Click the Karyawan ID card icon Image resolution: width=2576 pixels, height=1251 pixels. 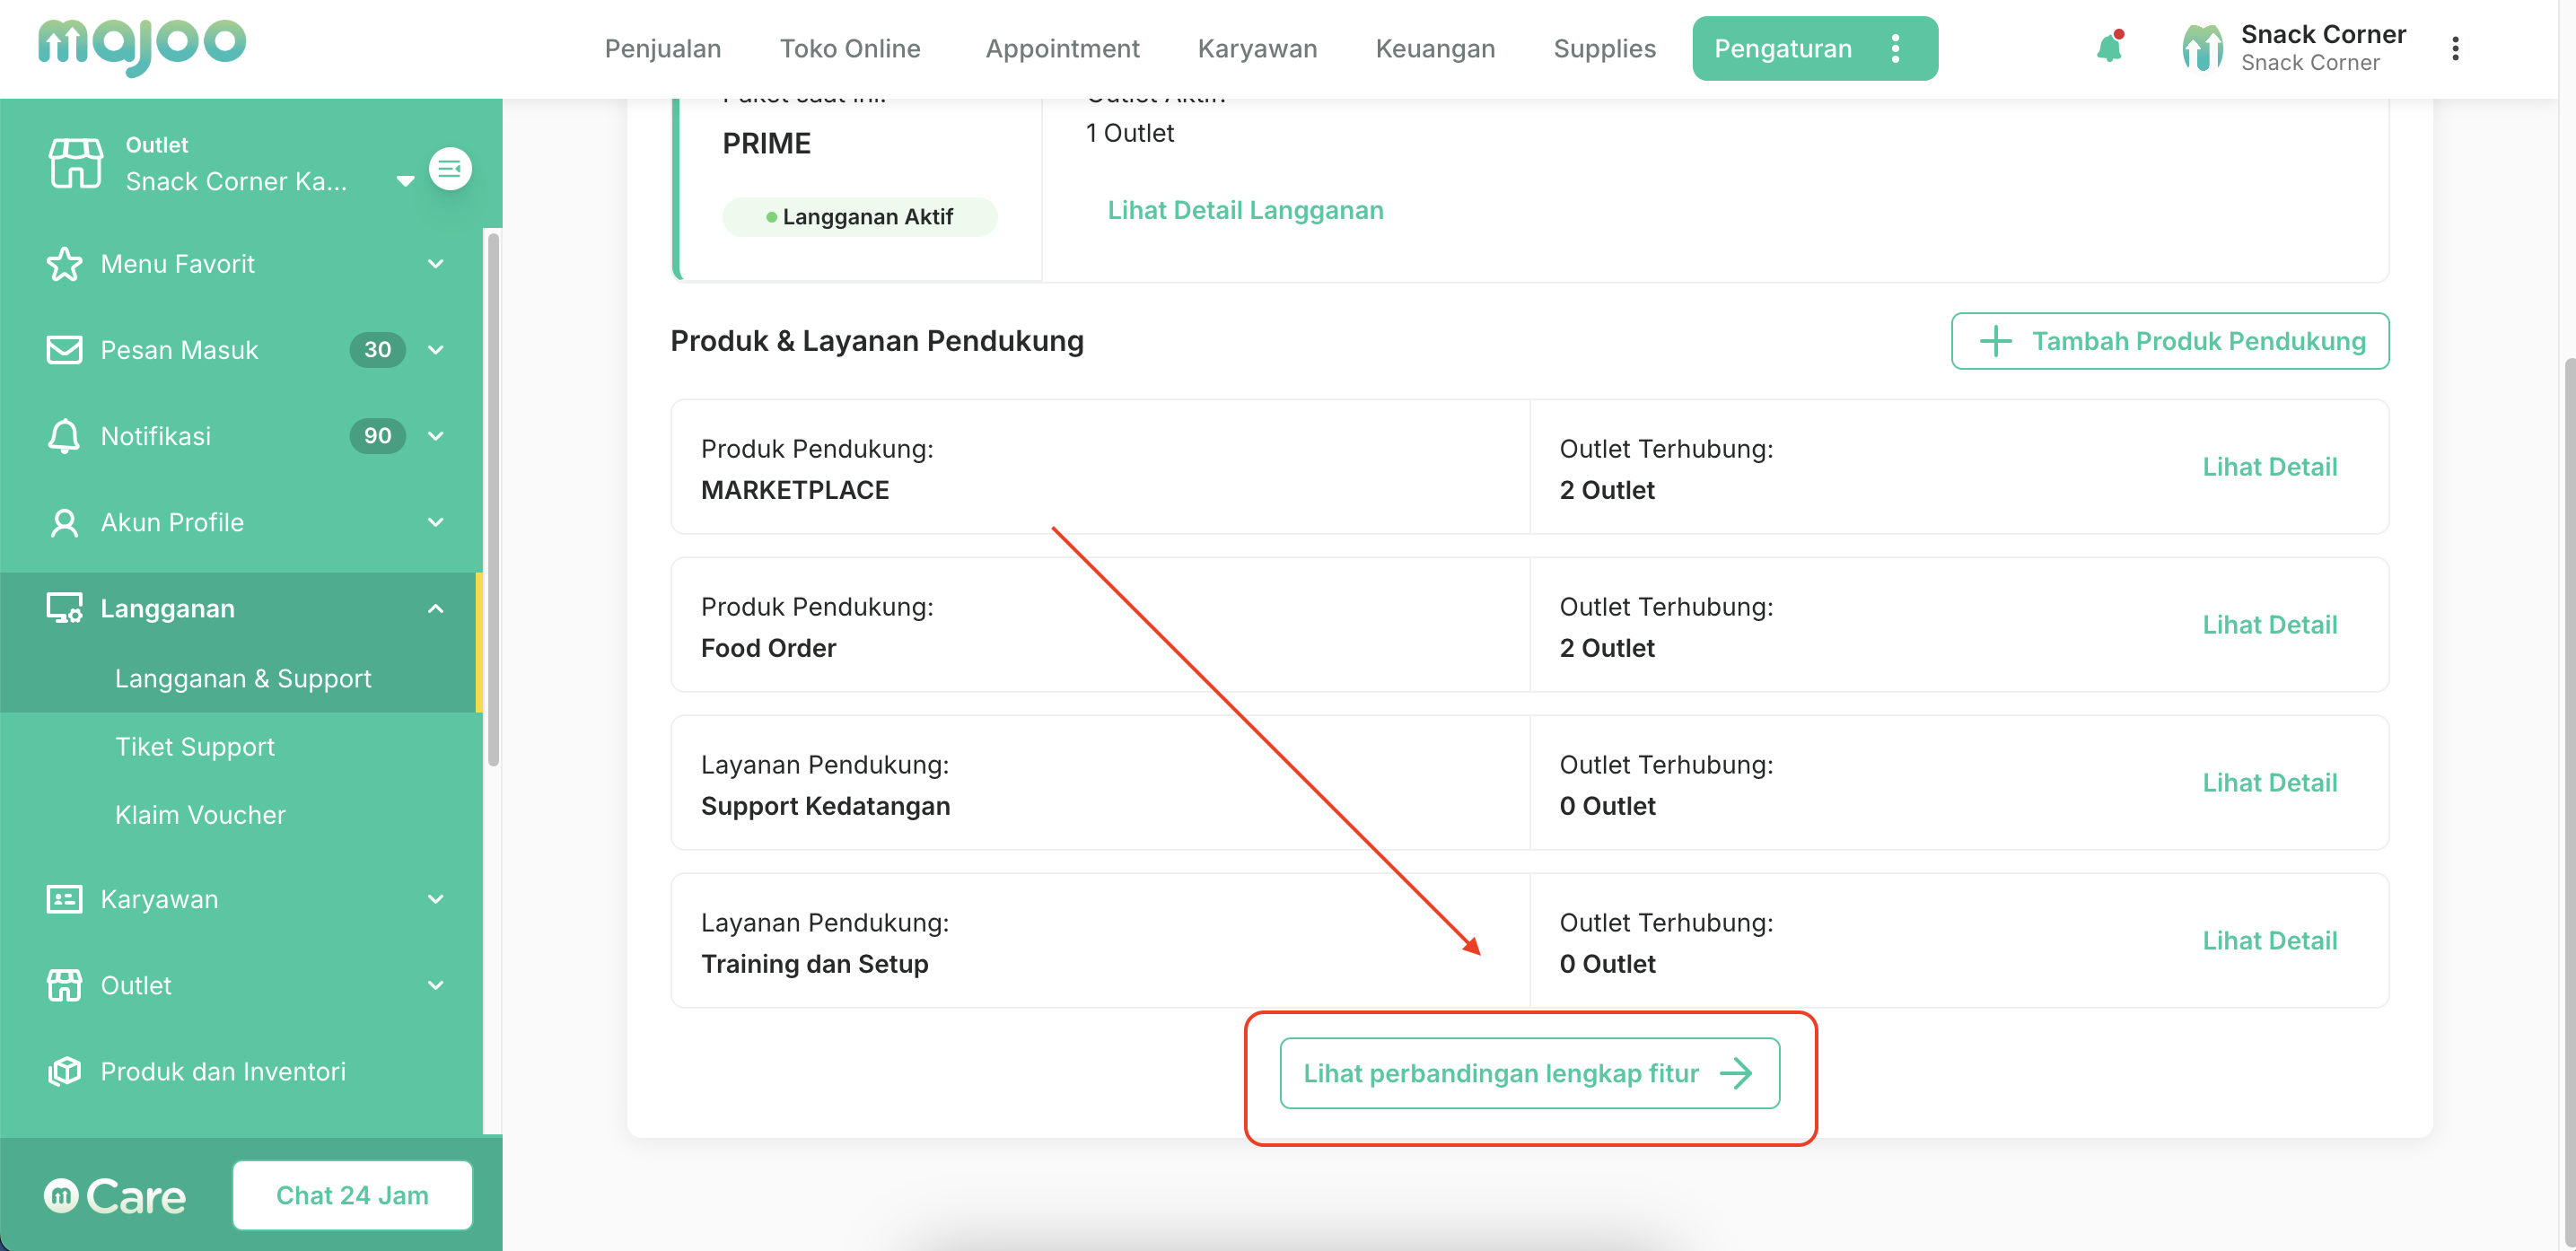click(x=65, y=899)
